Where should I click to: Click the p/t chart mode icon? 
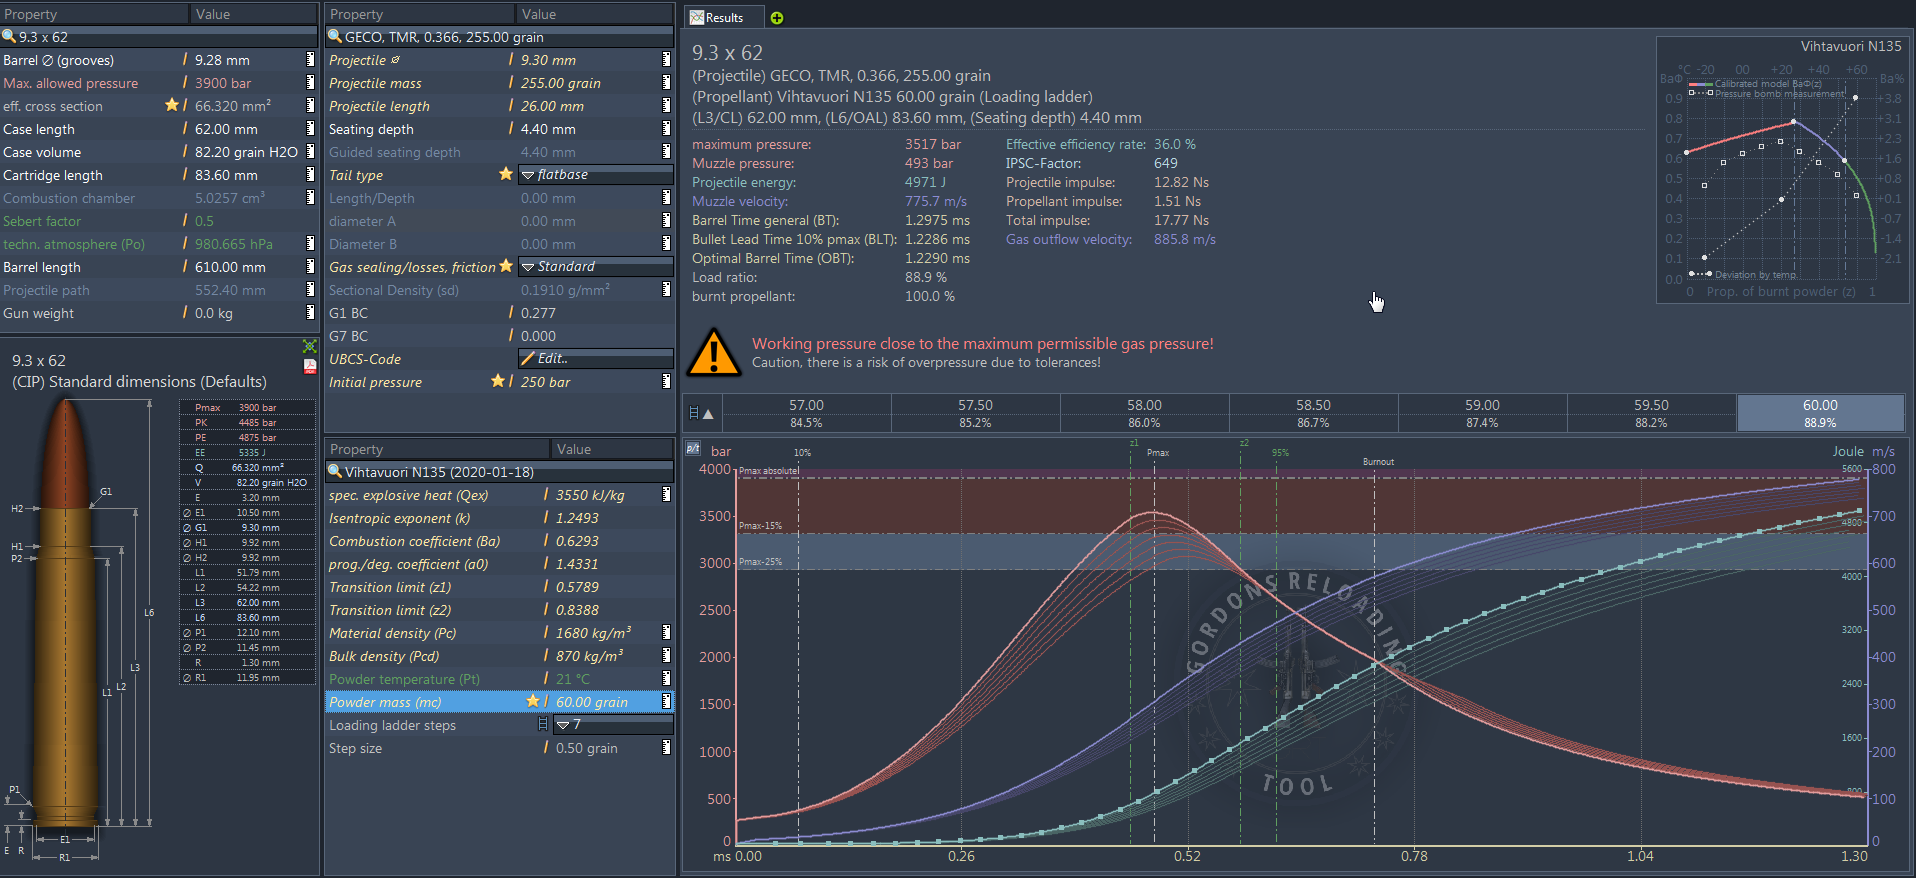pyautogui.click(x=693, y=449)
